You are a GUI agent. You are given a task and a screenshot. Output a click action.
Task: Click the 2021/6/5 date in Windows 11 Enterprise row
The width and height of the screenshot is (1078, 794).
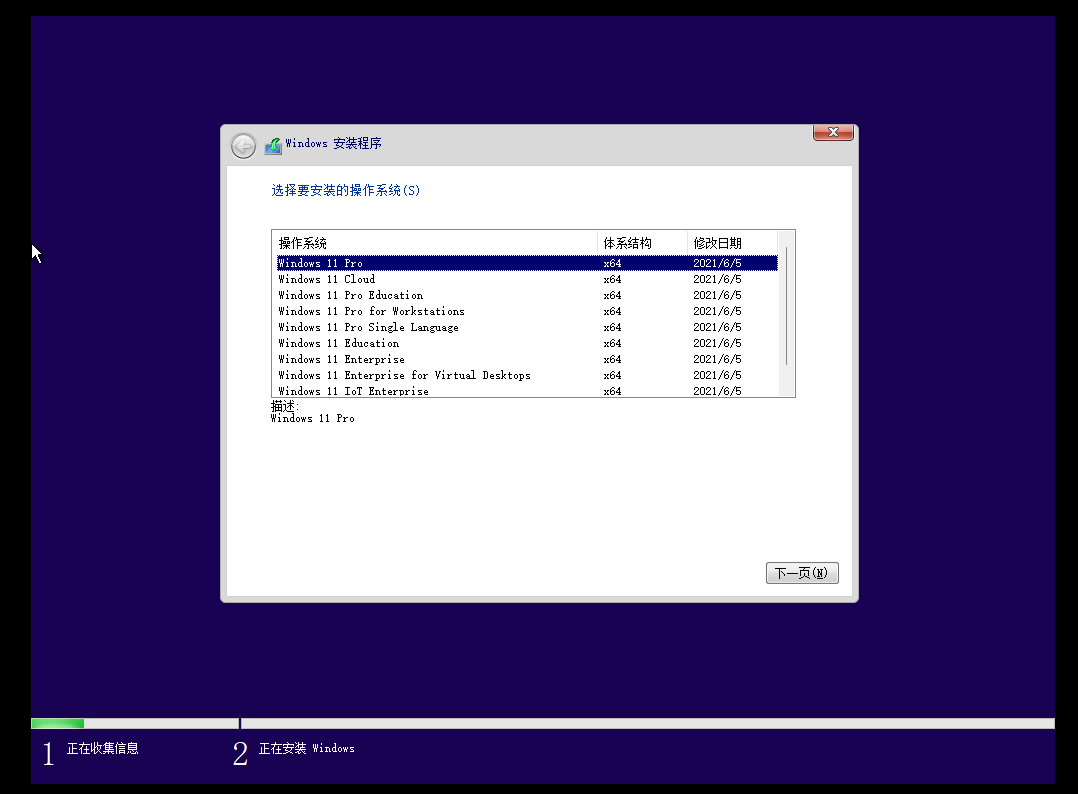(x=717, y=359)
